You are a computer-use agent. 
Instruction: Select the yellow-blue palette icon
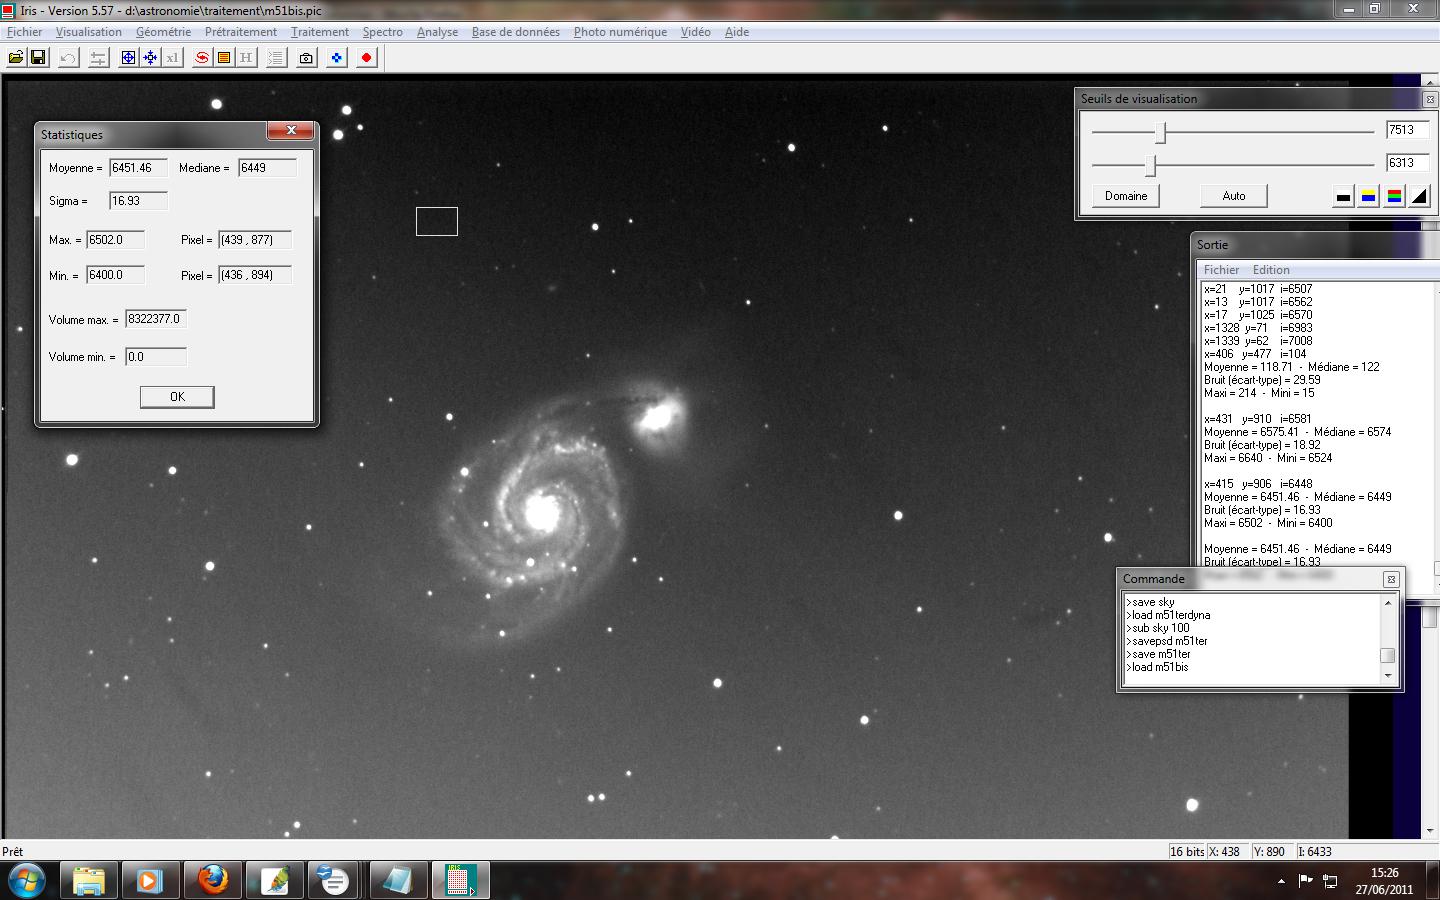(1369, 196)
